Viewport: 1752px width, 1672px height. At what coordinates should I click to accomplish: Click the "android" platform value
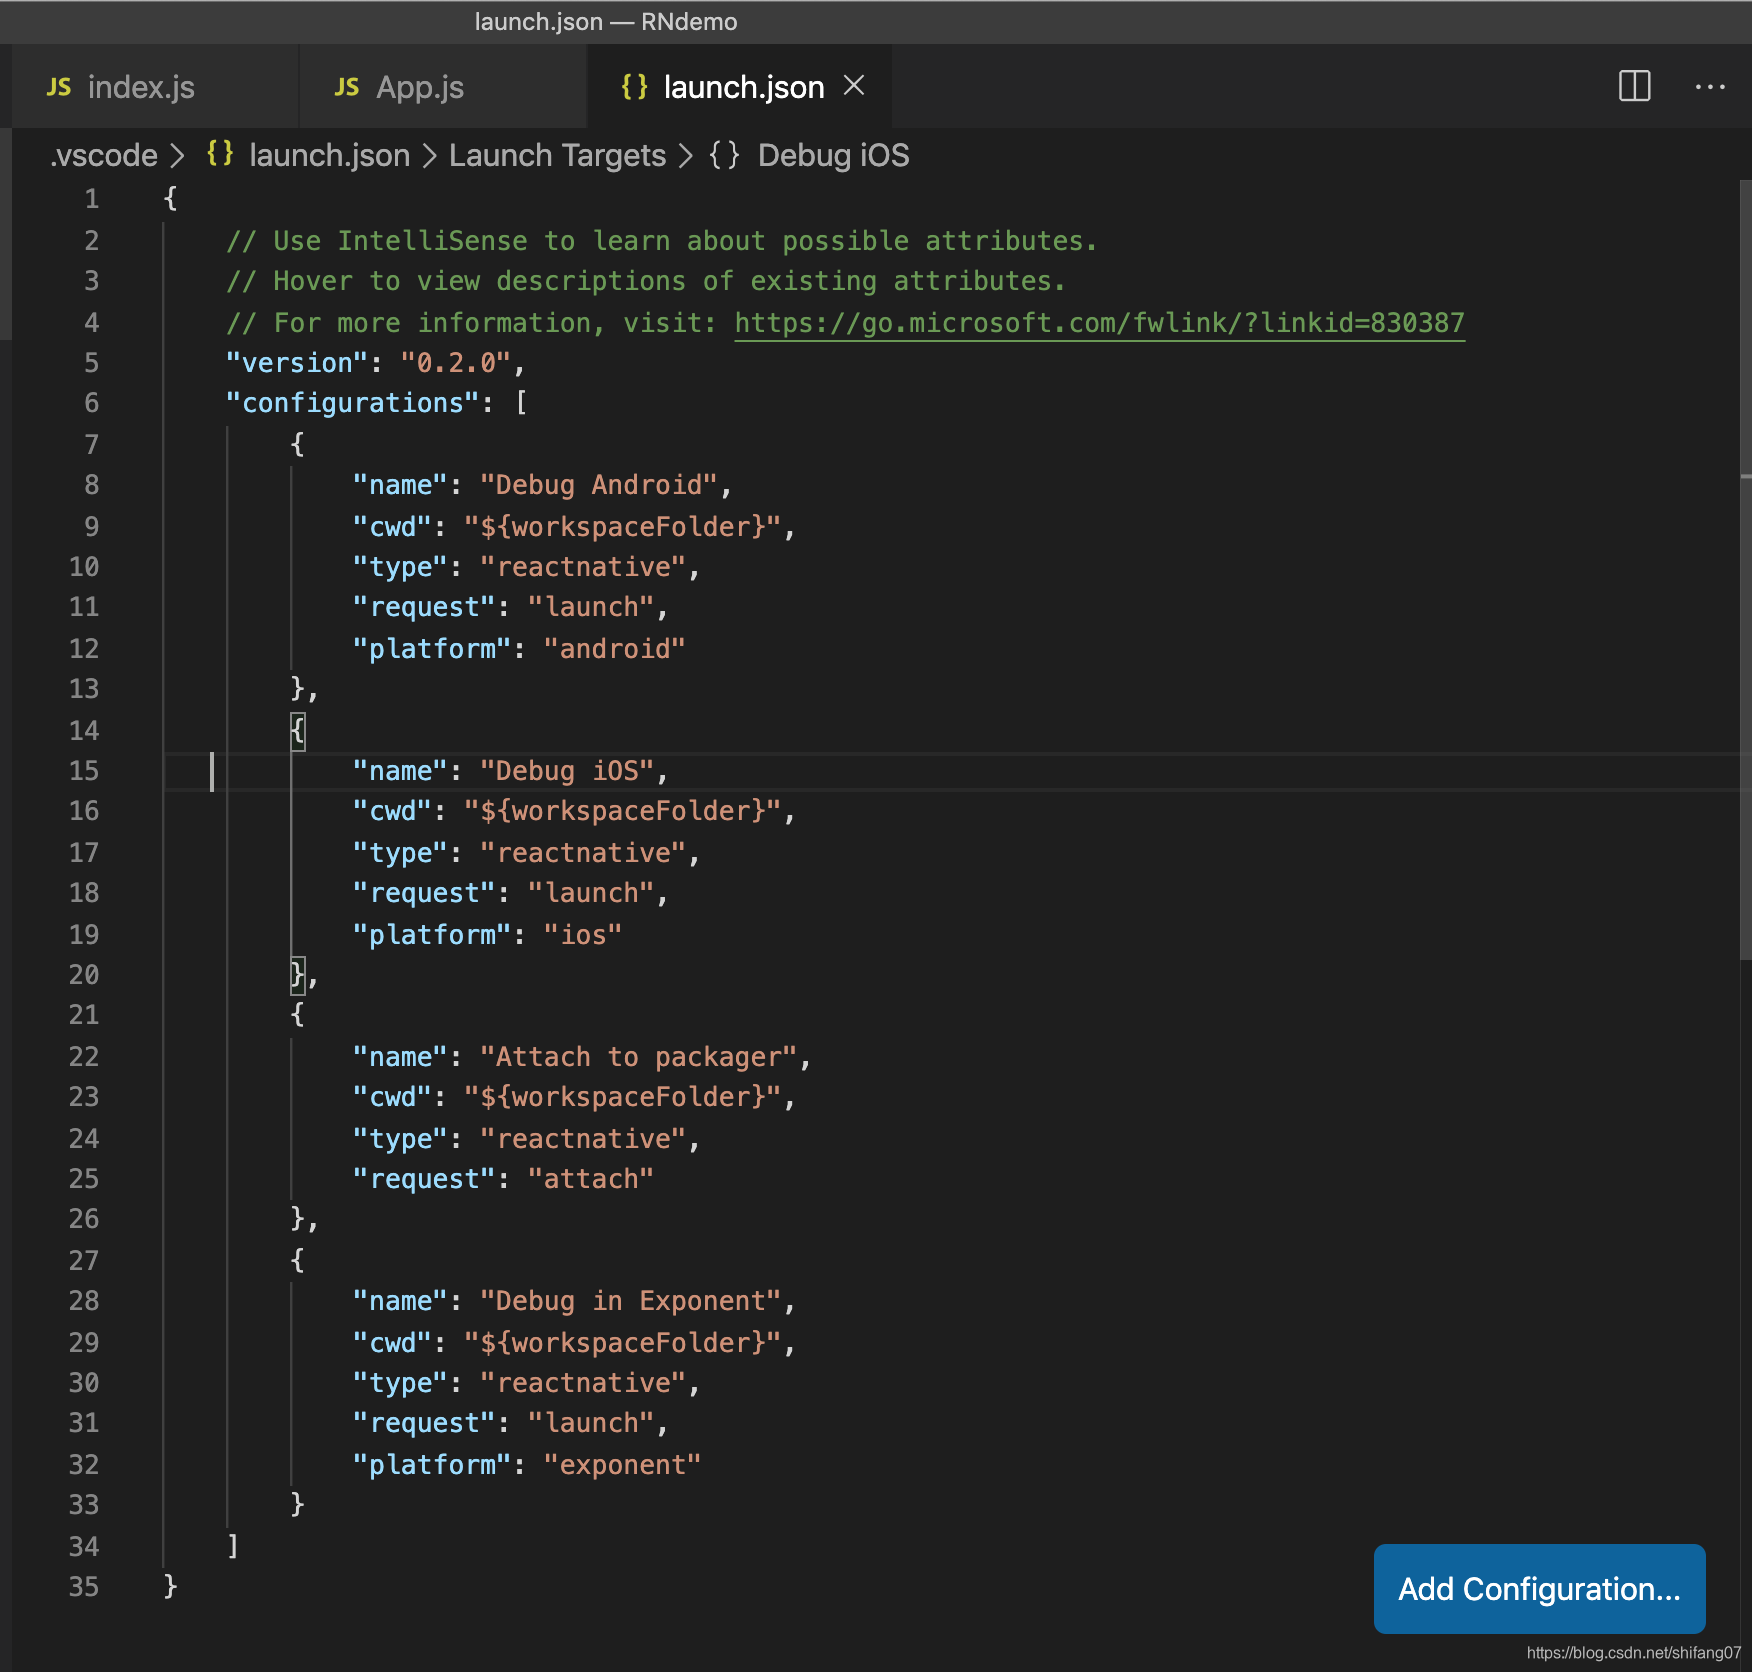point(614,649)
